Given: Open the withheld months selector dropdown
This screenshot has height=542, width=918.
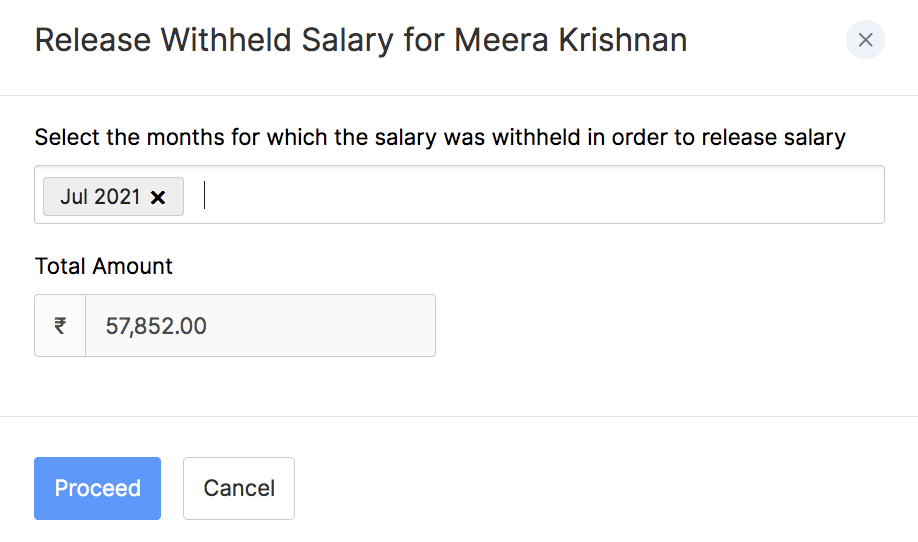Looking at the screenshot, I should point(540,195).
